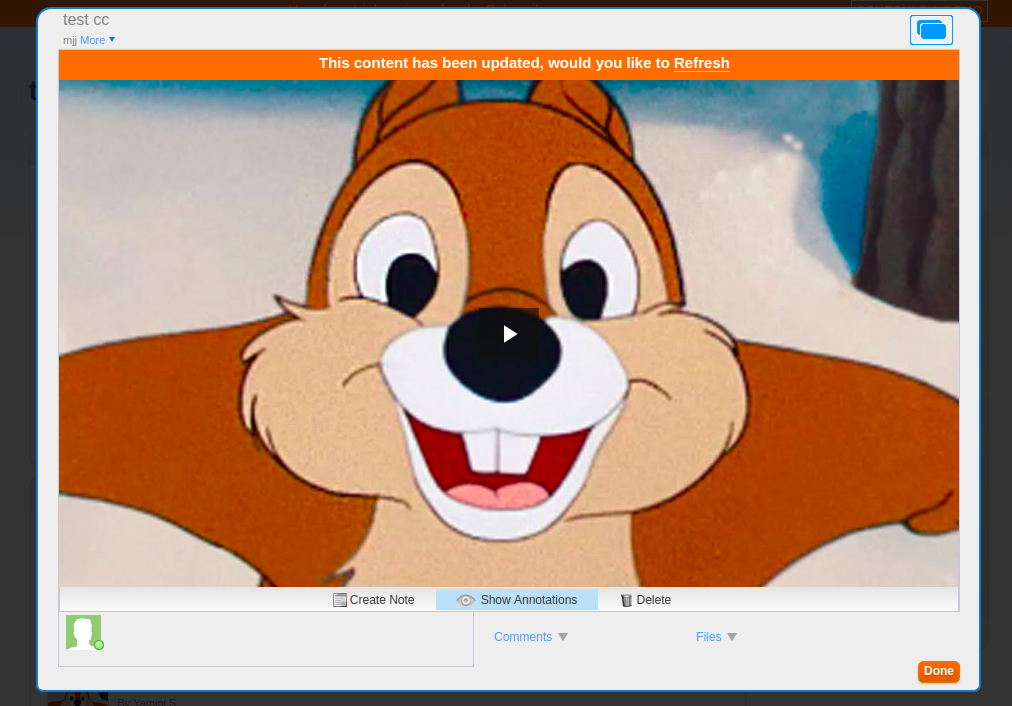Expand the Comments section arrow

(563, 637)
